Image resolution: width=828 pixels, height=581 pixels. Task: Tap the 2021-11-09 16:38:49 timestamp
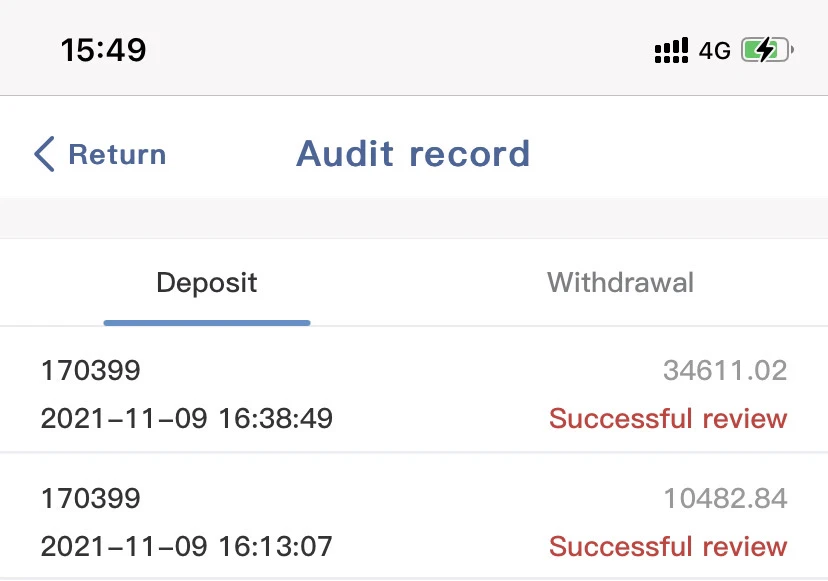(x=187, y=418)
